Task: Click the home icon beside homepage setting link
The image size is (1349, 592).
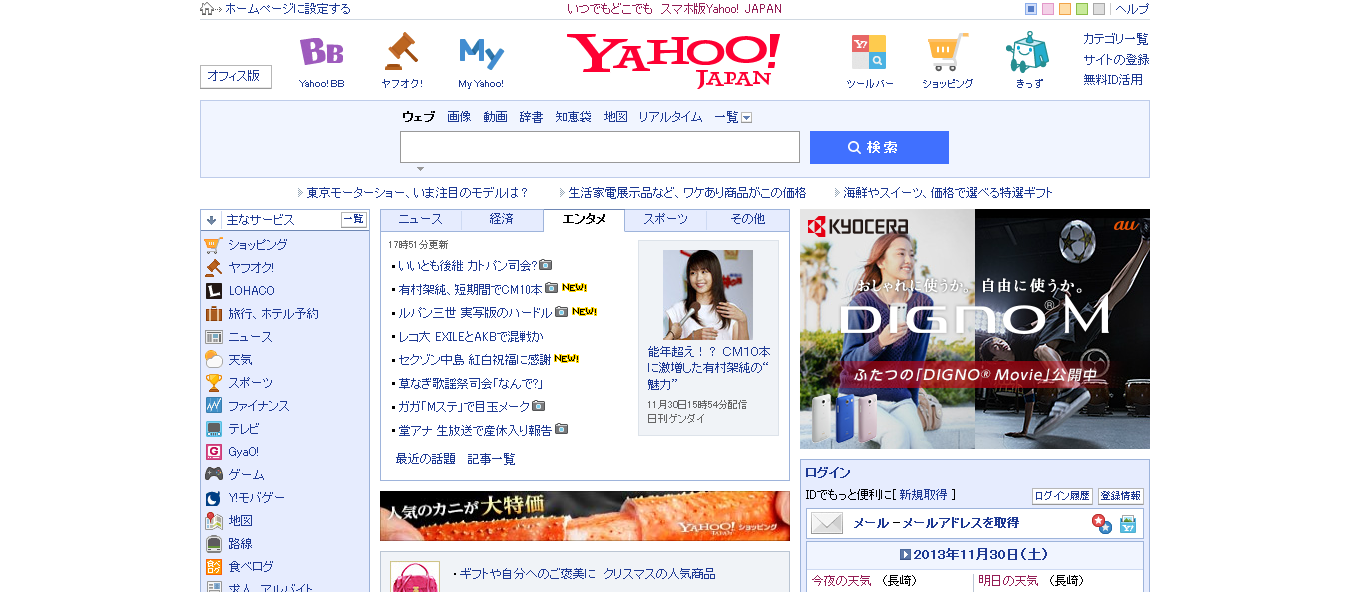Action: [207, 9]
